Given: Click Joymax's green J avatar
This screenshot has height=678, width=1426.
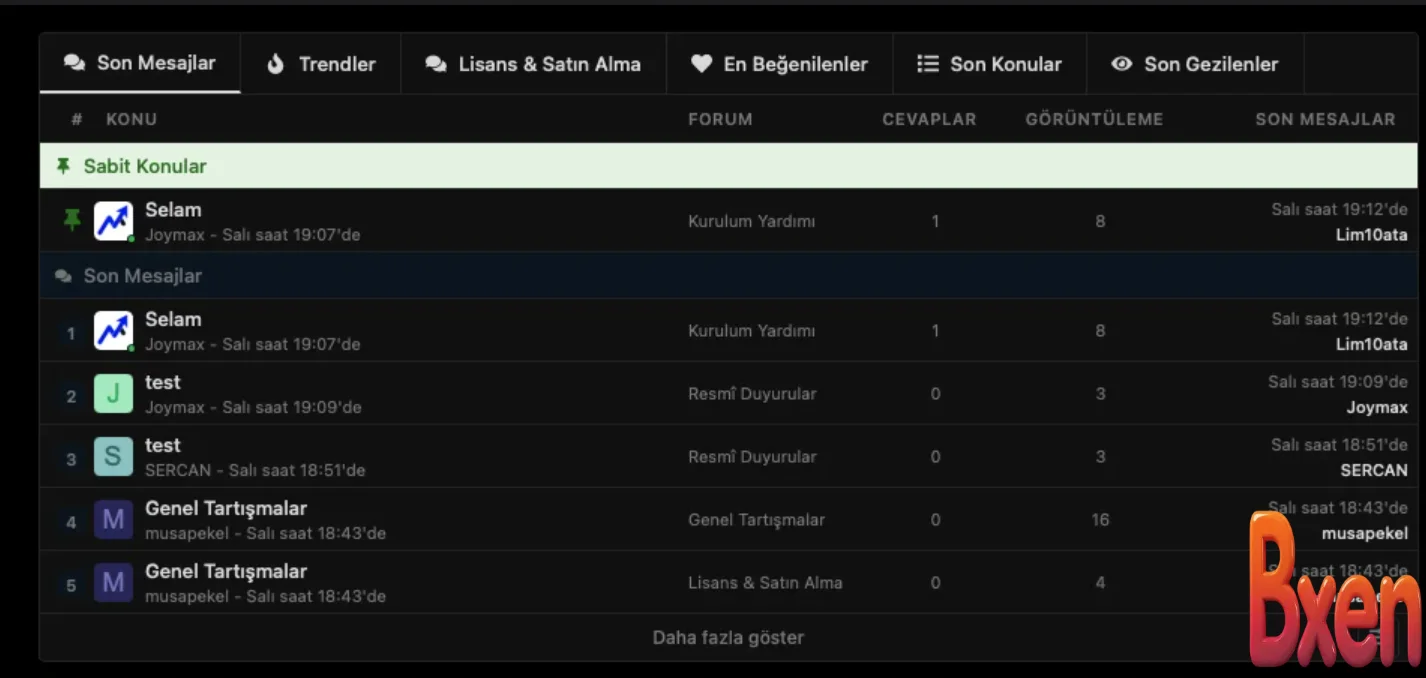Looking at the screenshot, I should point(113,393).
